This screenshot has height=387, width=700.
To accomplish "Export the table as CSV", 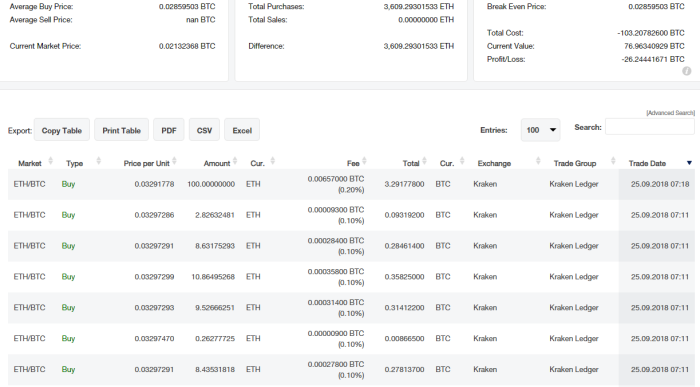I will click(x=204, y=130).
